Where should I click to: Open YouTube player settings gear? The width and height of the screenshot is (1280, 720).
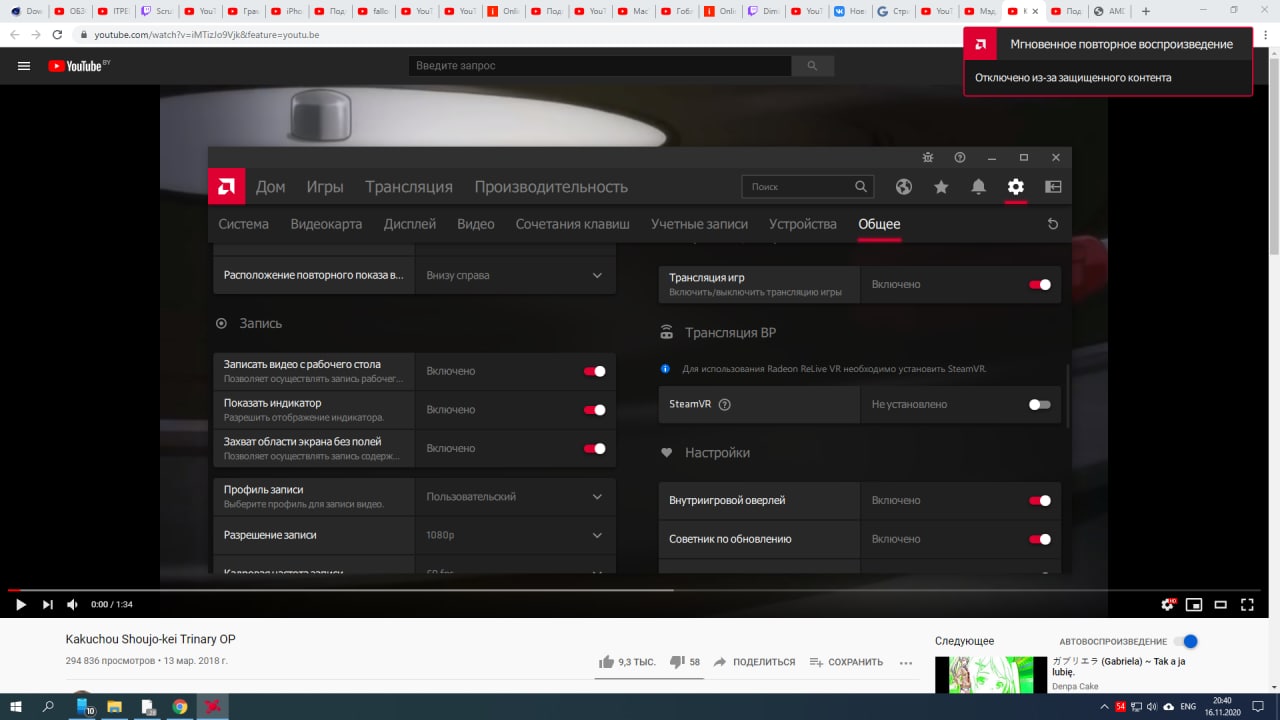coord(1168,604)
